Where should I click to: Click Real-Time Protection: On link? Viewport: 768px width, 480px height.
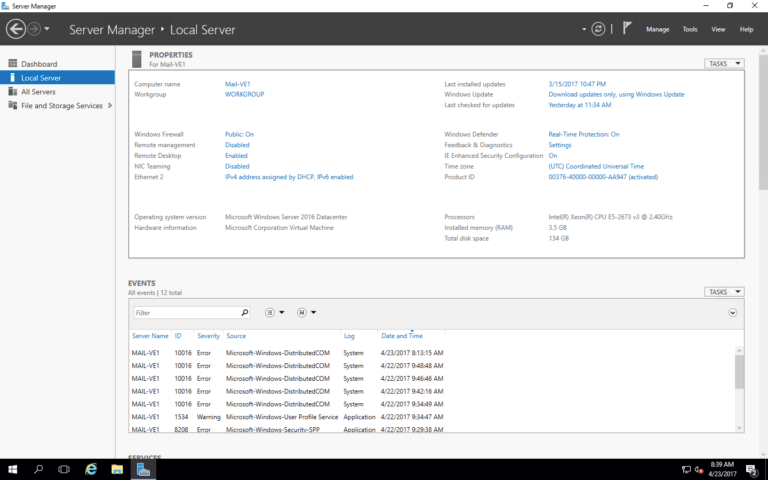(584, 134)
